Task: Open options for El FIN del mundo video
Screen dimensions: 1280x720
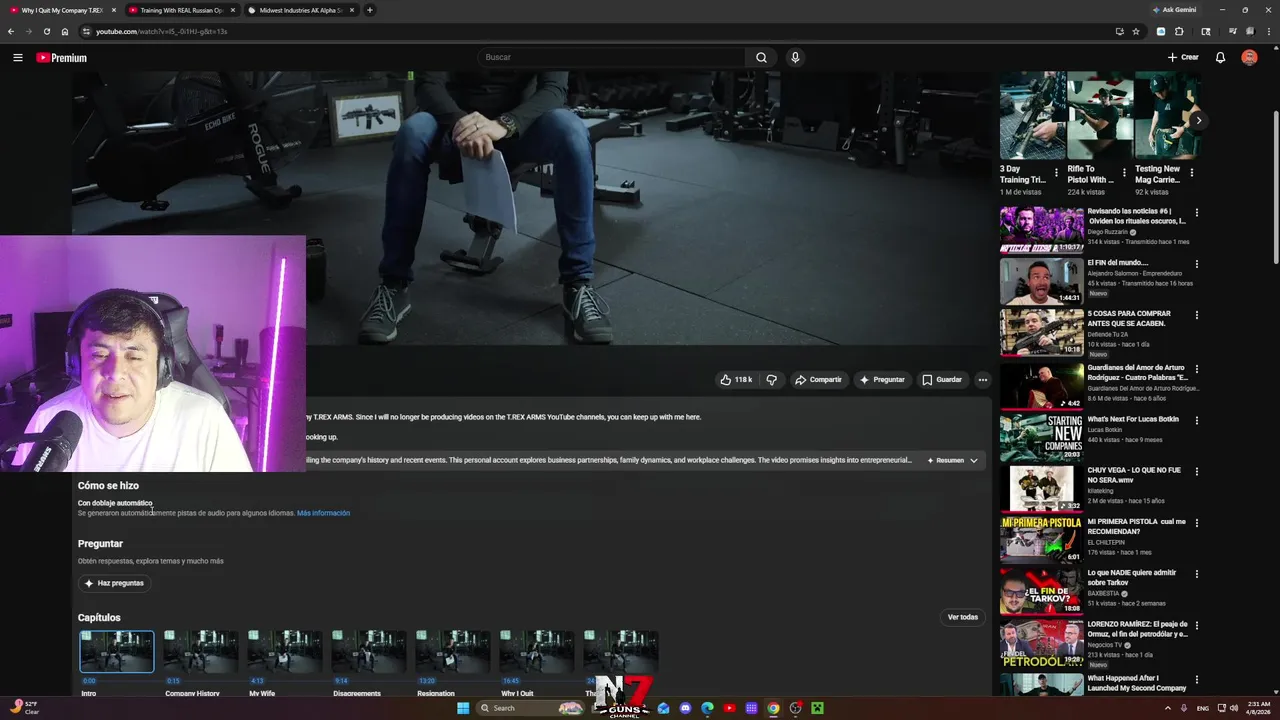Action: pyautogui.click(x=1196, y=264)
